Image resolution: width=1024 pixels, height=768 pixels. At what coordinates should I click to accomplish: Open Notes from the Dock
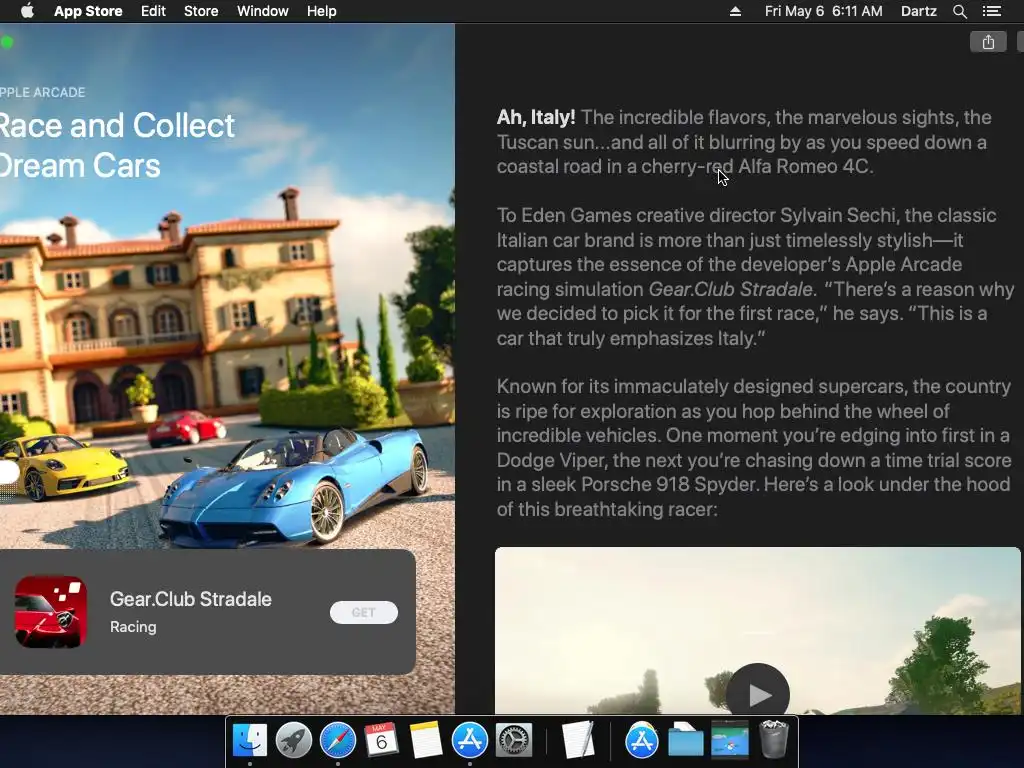point(426,740)
